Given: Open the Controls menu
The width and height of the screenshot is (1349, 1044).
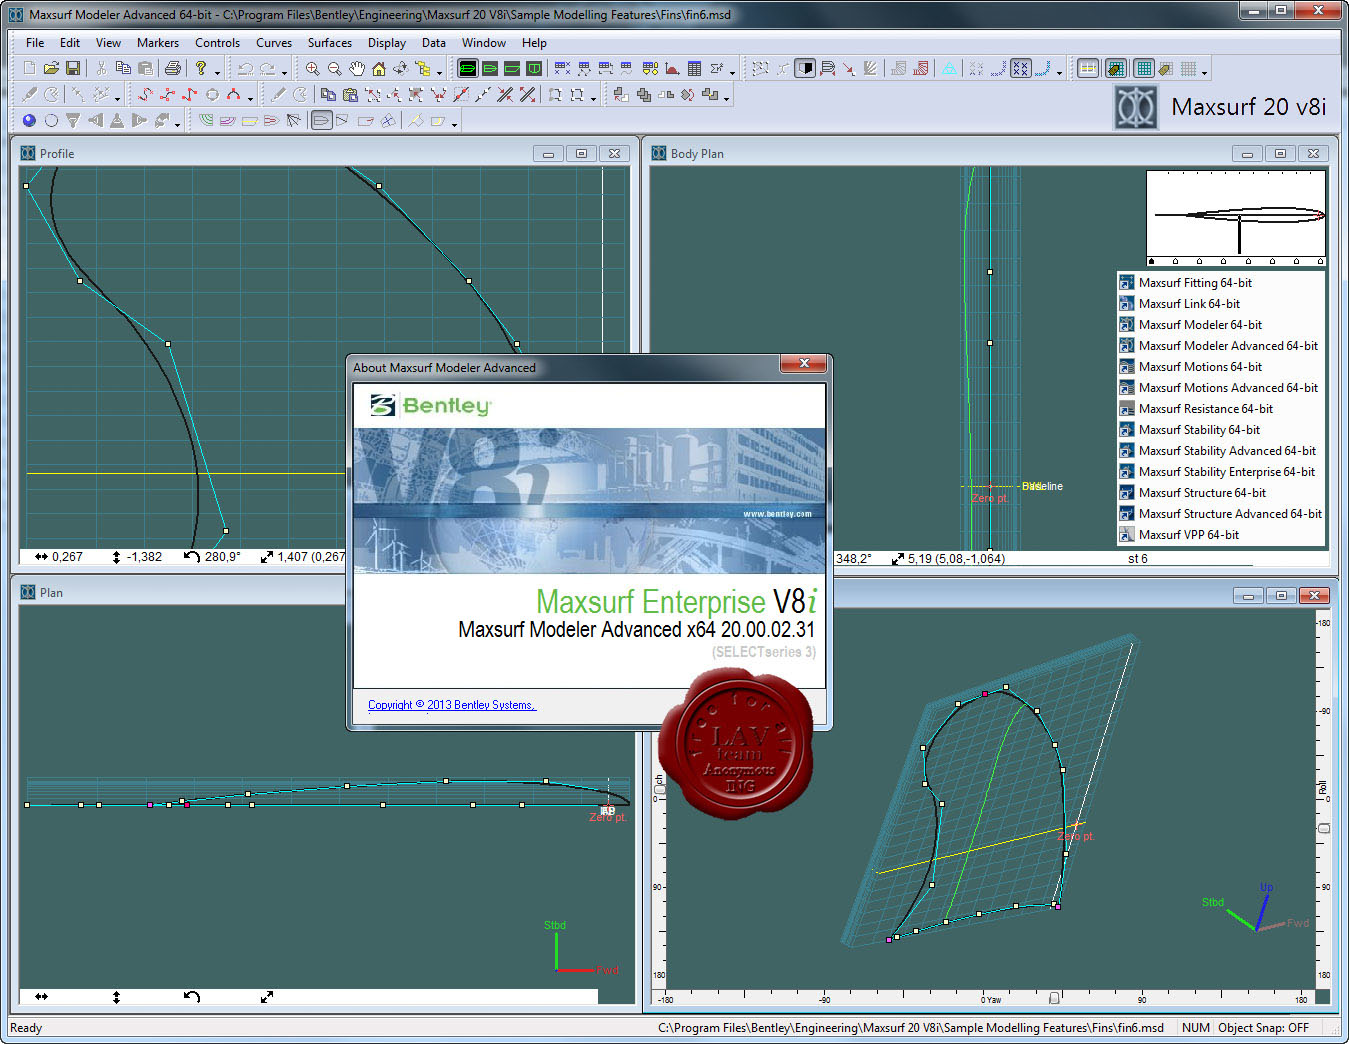Looking at the screenshot, I should (217, 43).
